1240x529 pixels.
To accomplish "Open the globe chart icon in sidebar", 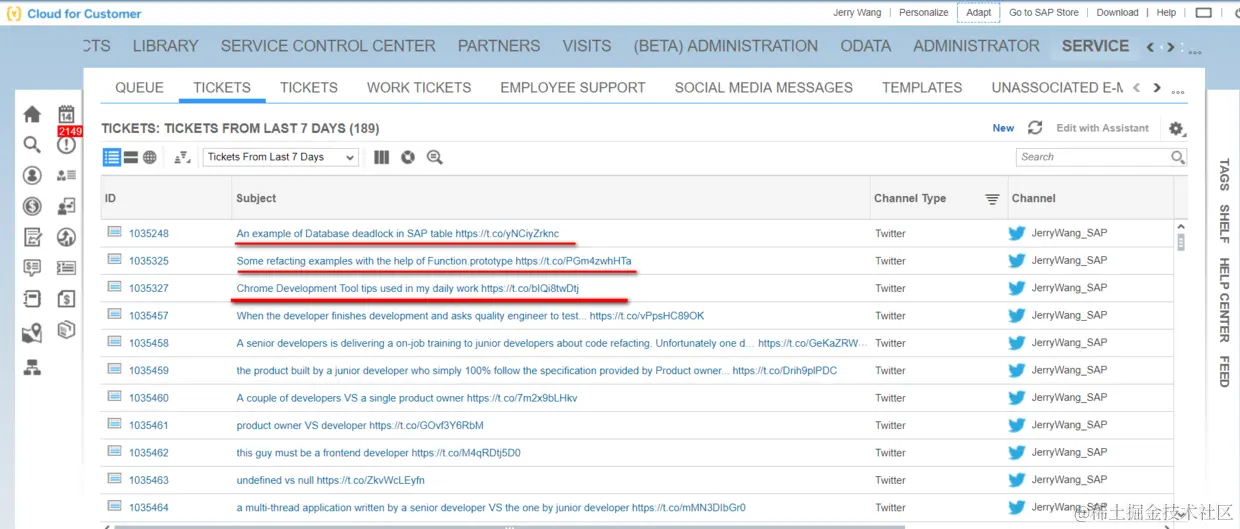I will [x=66, y=237].
